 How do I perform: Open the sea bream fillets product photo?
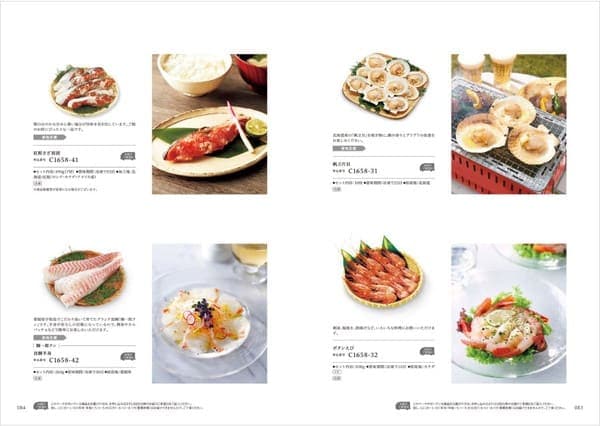[85, 279]
